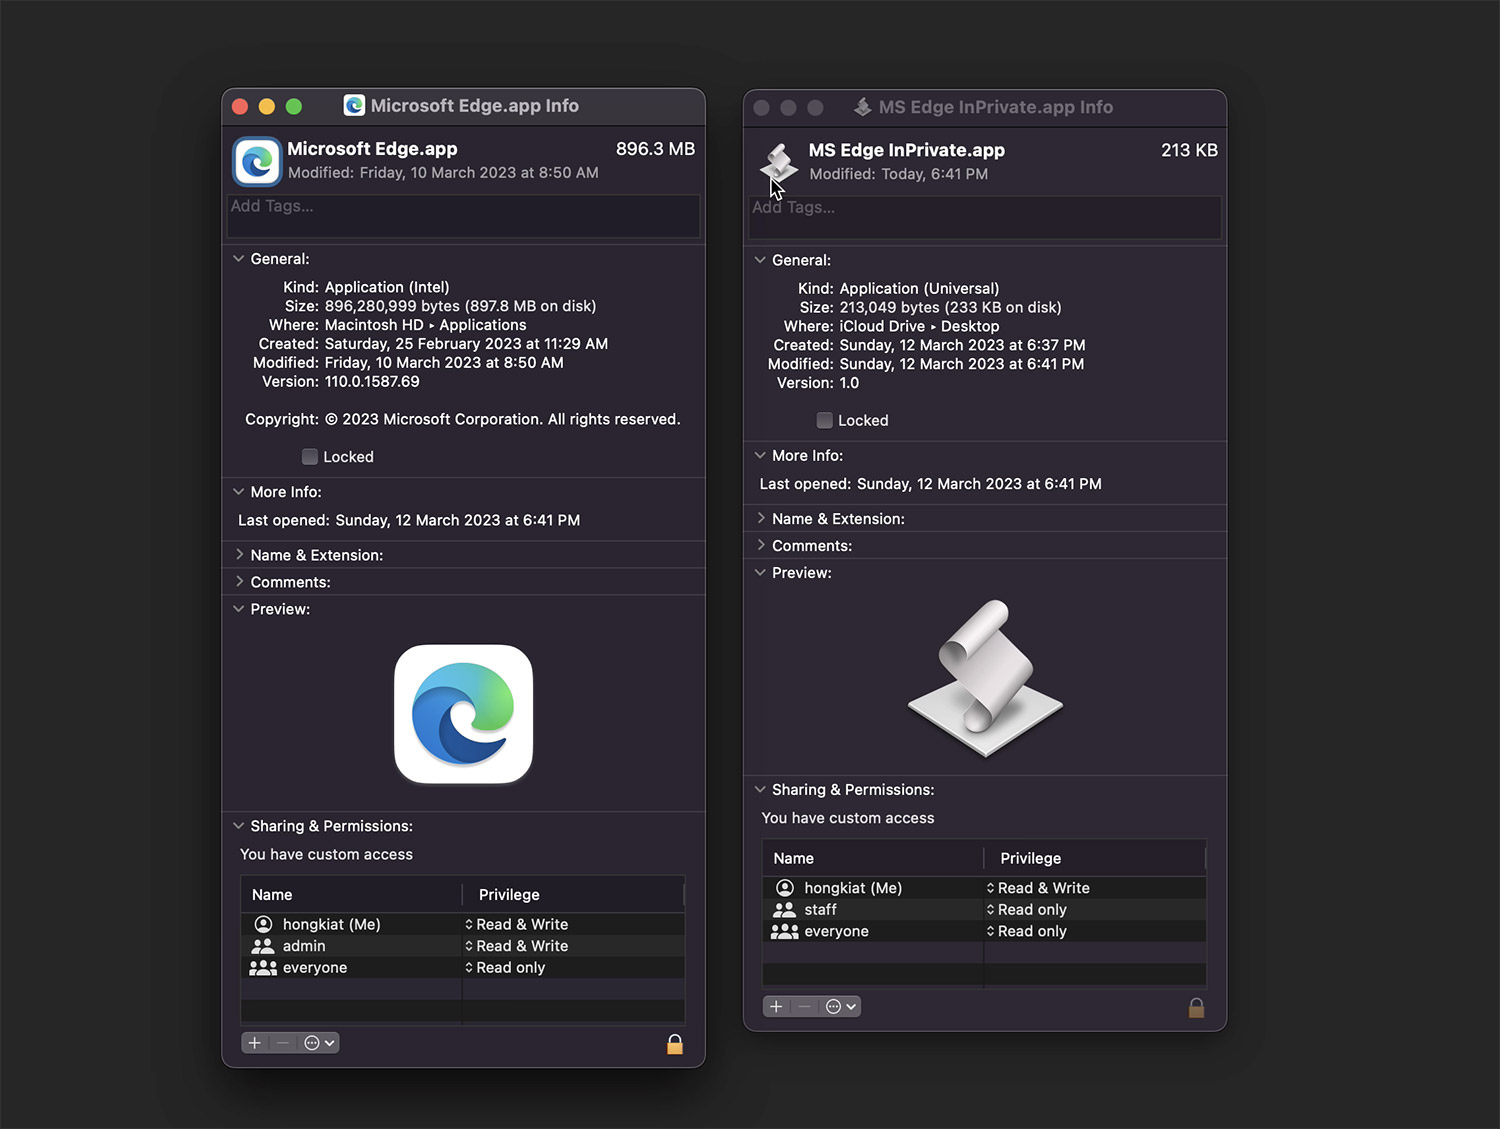The height and width of the screenshot is (1129, 1500).
Task: Unlock permissions padlock in Microsoft Edge.app window
Action: tap(675, 1044)
